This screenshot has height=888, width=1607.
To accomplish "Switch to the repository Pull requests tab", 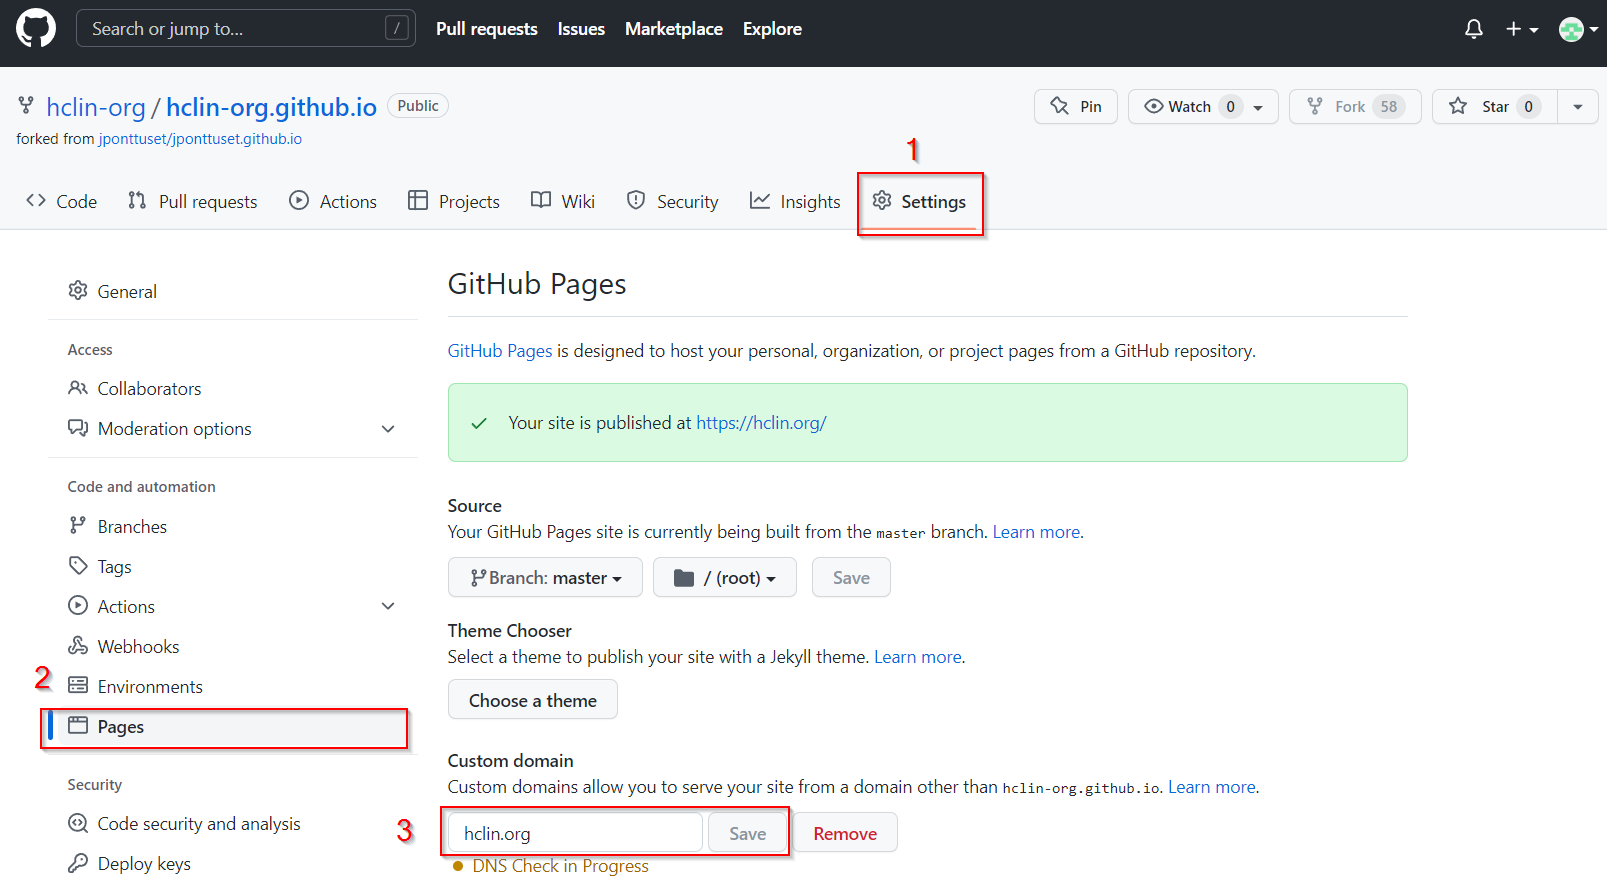I will click(x=192, y=201).
